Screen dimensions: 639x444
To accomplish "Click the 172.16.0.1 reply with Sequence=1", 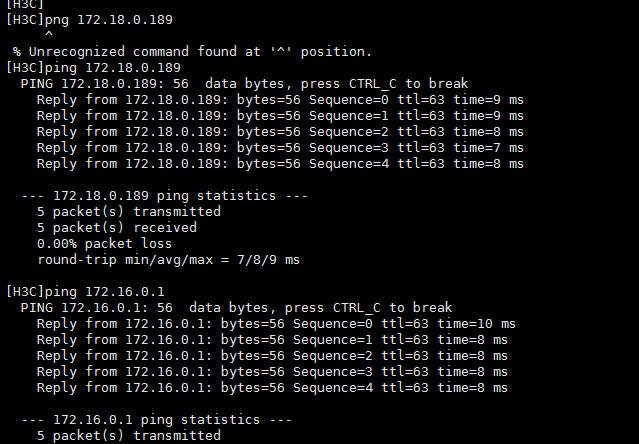I will click(x=272, y=339).
